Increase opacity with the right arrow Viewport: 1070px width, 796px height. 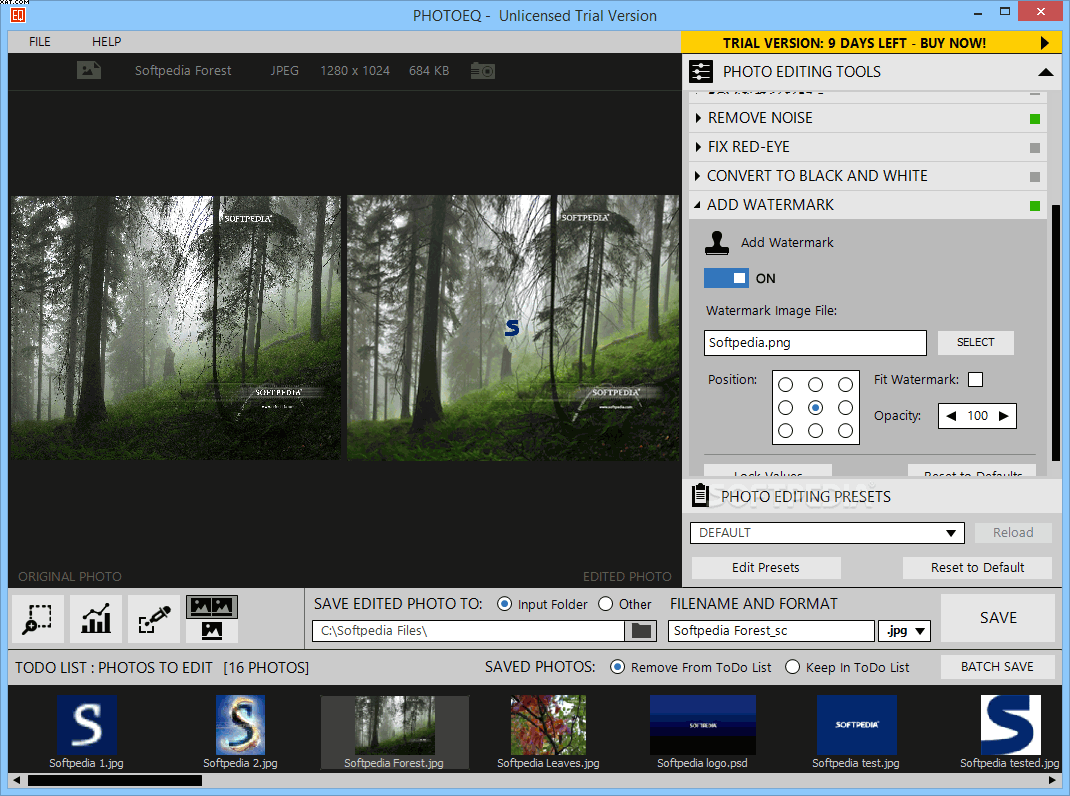coord(1003,416)
